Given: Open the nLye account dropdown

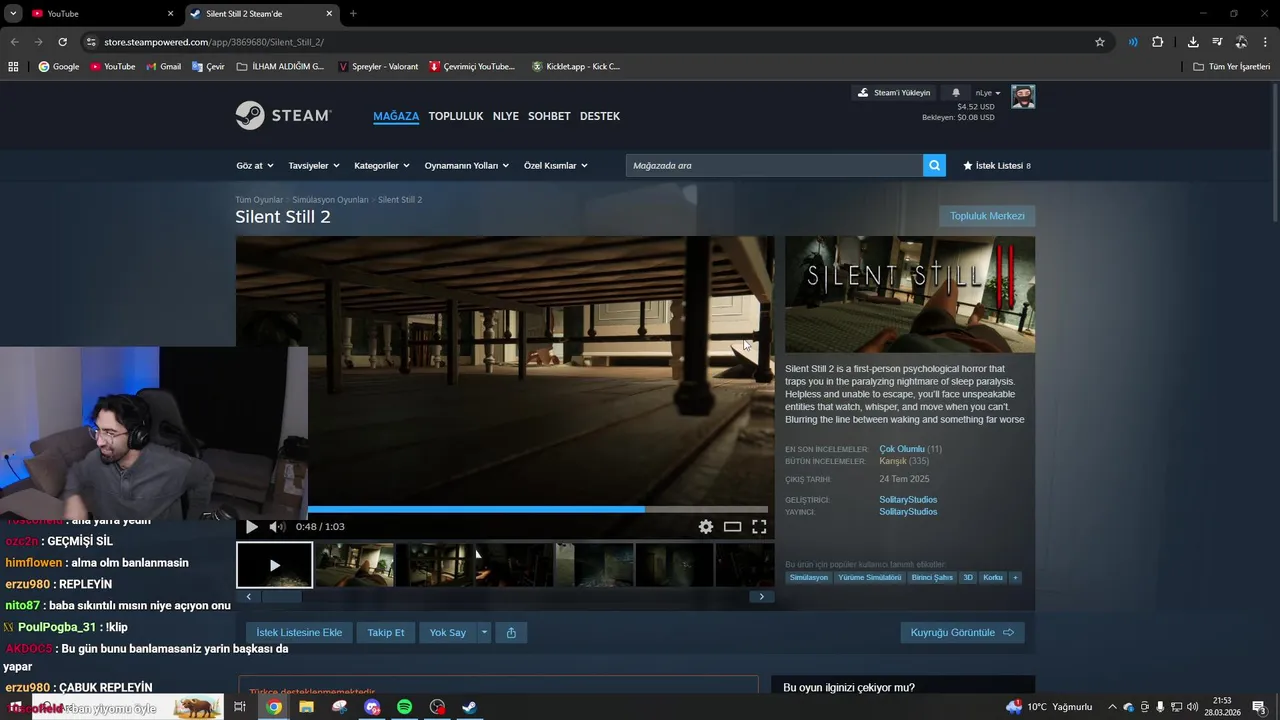Looking at the screenshot, I should click(988, 93).
